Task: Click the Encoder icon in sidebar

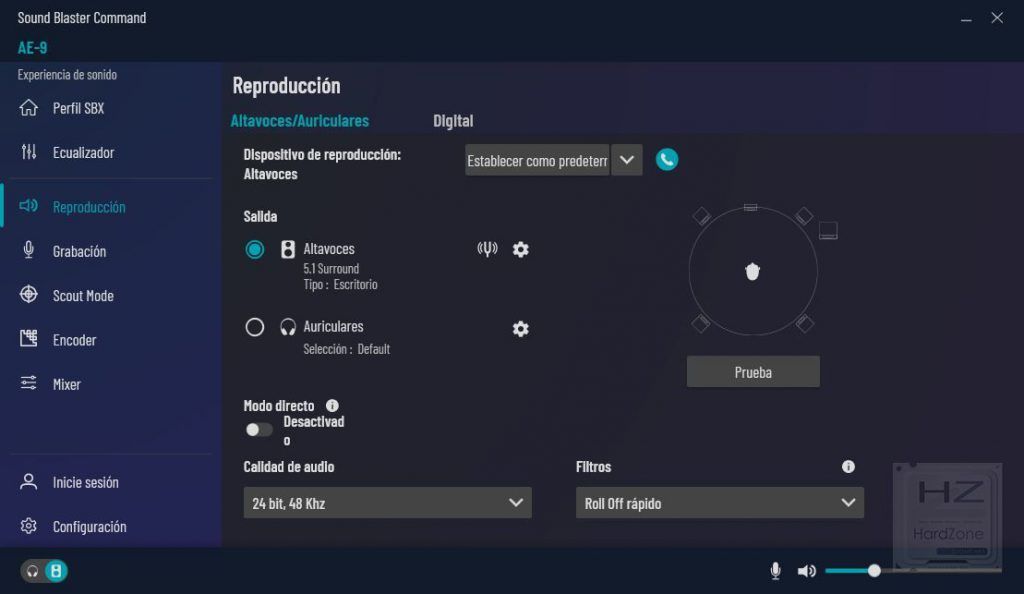Action: pyautogui.click(x=29, y=338)
